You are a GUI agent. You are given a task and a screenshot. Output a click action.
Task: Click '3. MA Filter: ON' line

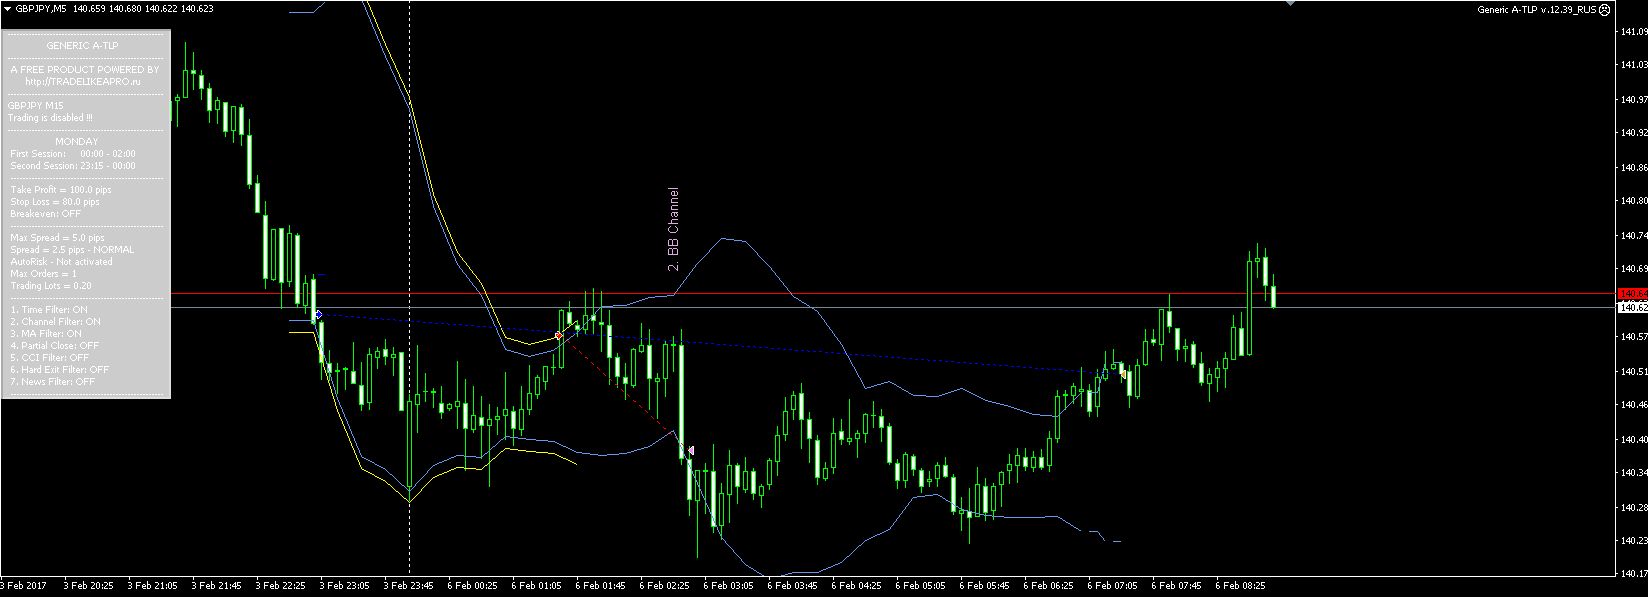pos(46,333)
